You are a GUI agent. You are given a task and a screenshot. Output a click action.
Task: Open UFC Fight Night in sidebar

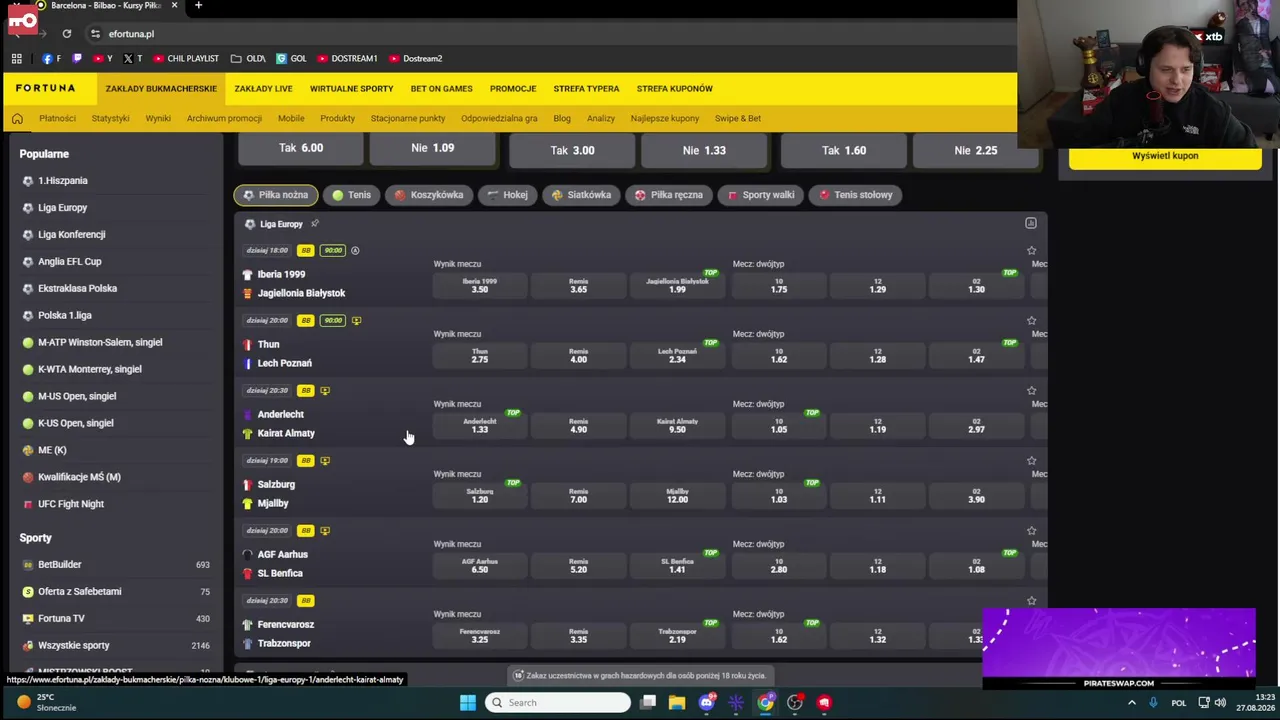70,504
